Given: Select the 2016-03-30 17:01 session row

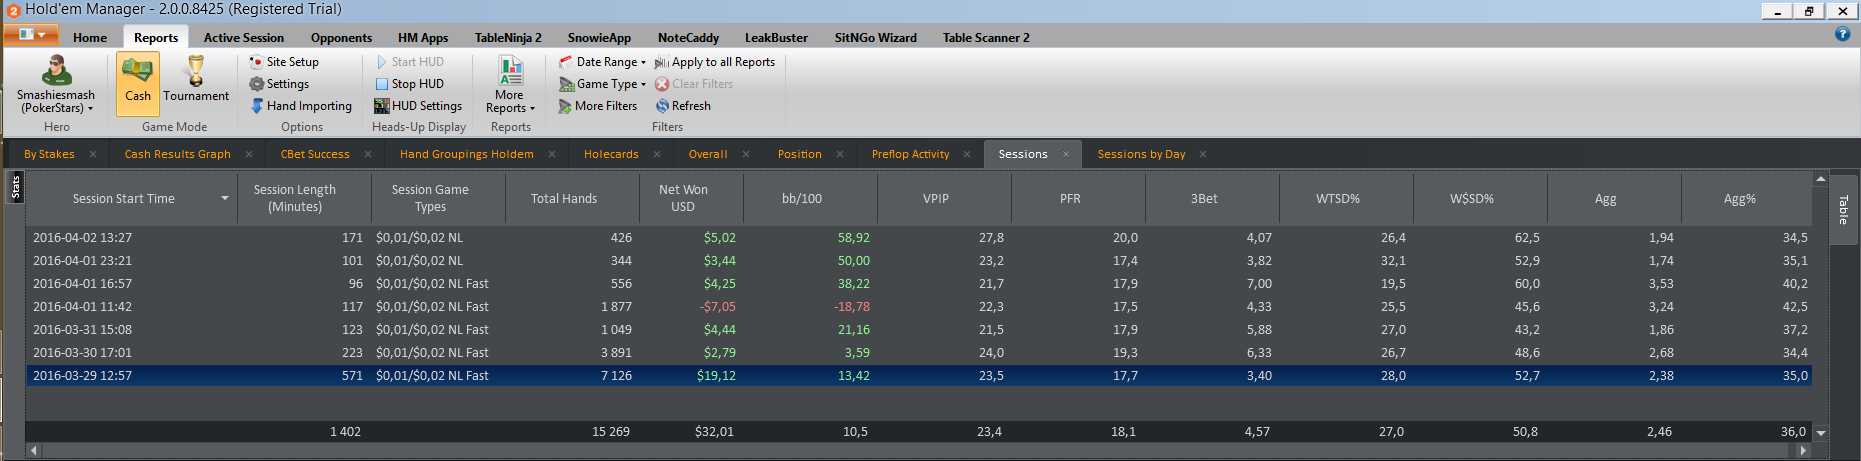Looking at the screenshot, I should [919, 353].
